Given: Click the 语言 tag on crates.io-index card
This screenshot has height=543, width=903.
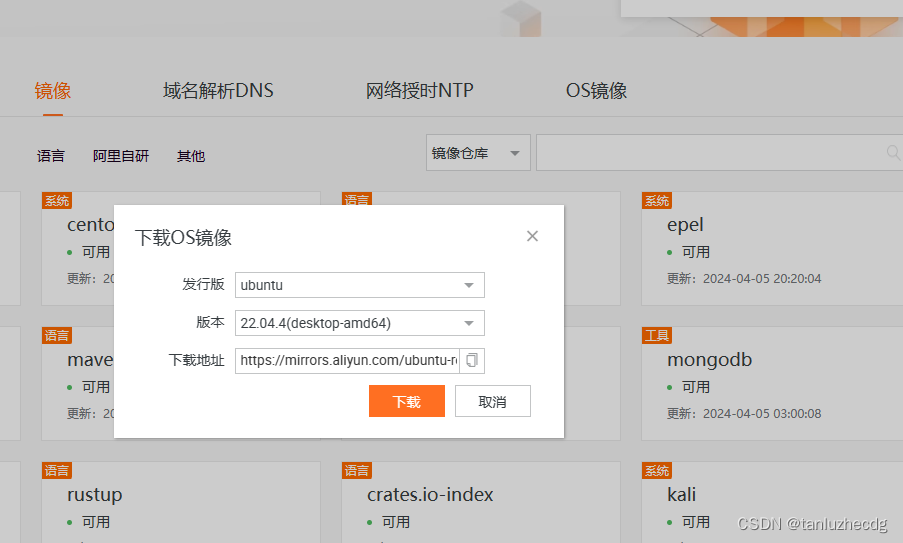Looking at the screenshot, I should [356, 470].
